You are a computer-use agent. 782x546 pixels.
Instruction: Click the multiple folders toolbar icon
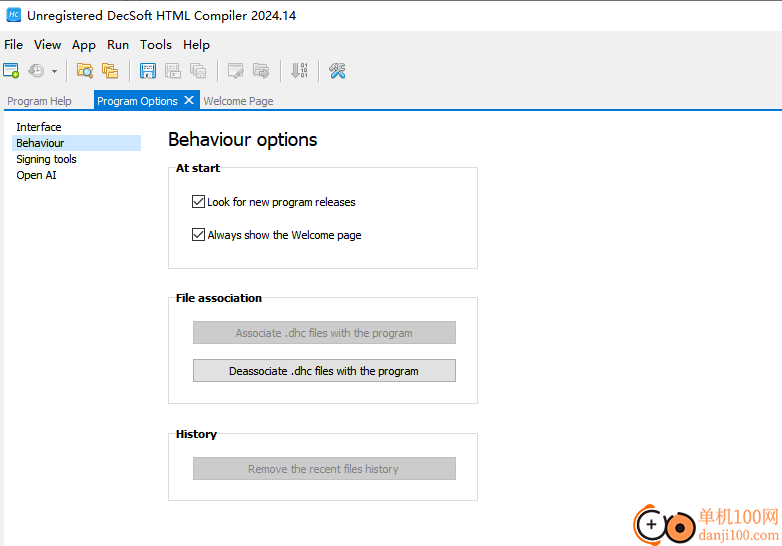click(110, 71)
